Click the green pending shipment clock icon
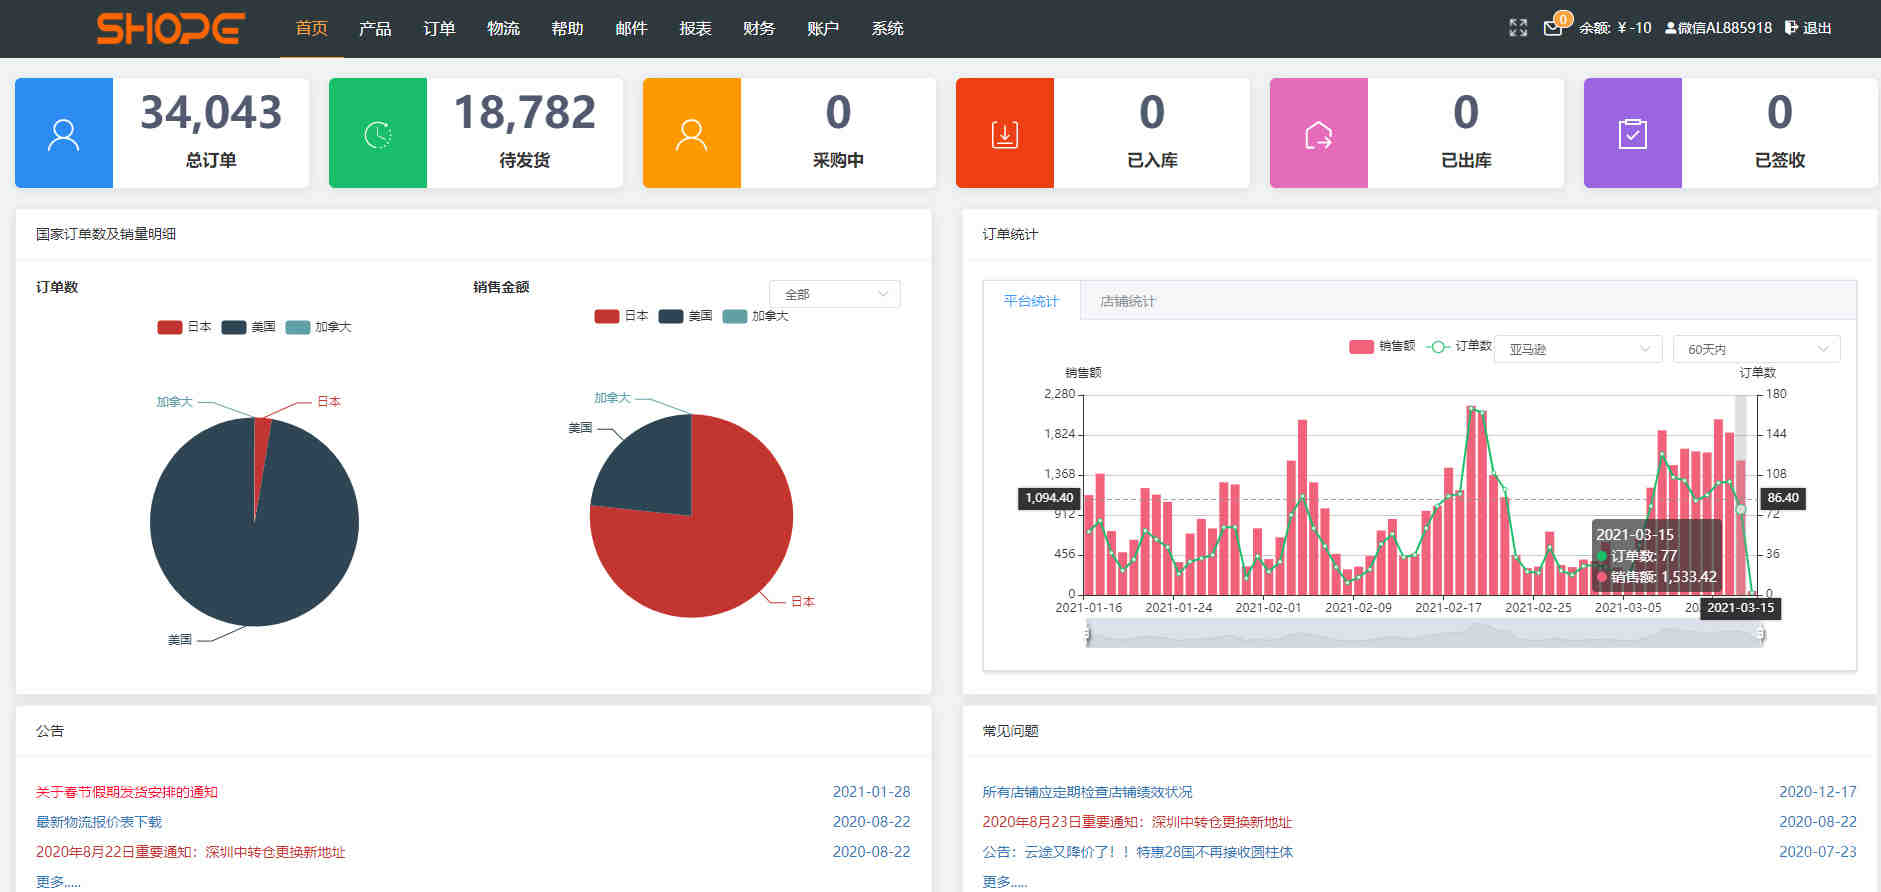 pos(378,134)
